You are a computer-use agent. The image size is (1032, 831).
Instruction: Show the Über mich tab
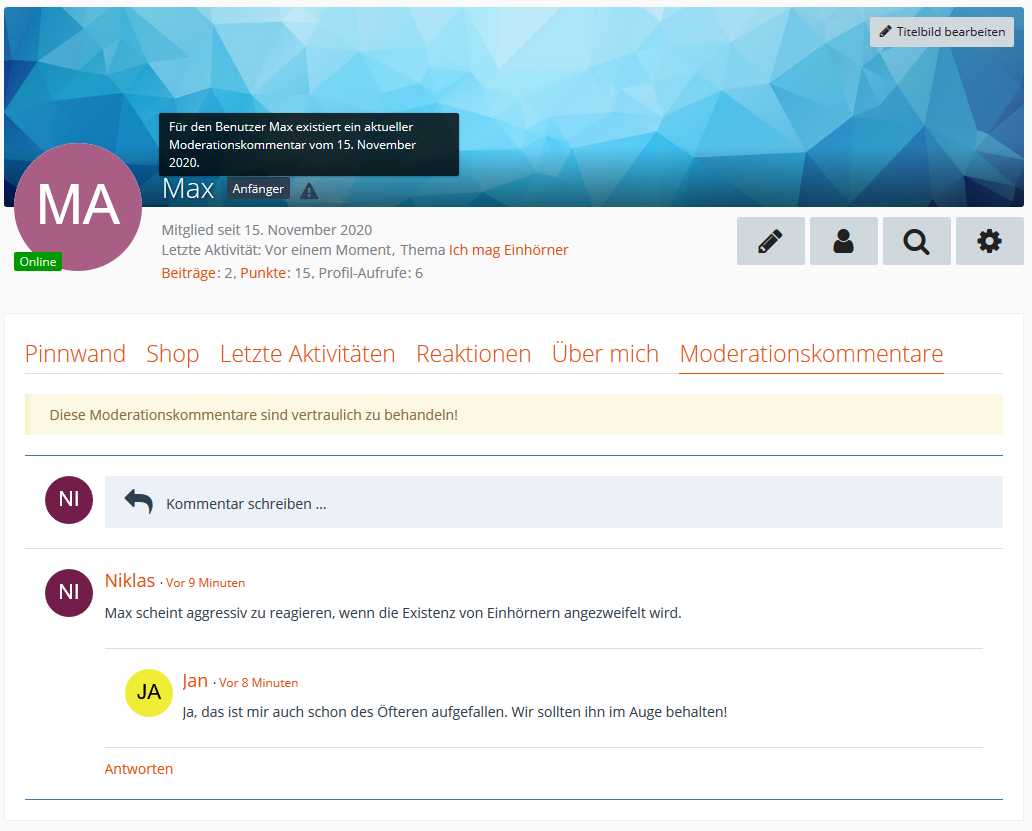[605, 354]
